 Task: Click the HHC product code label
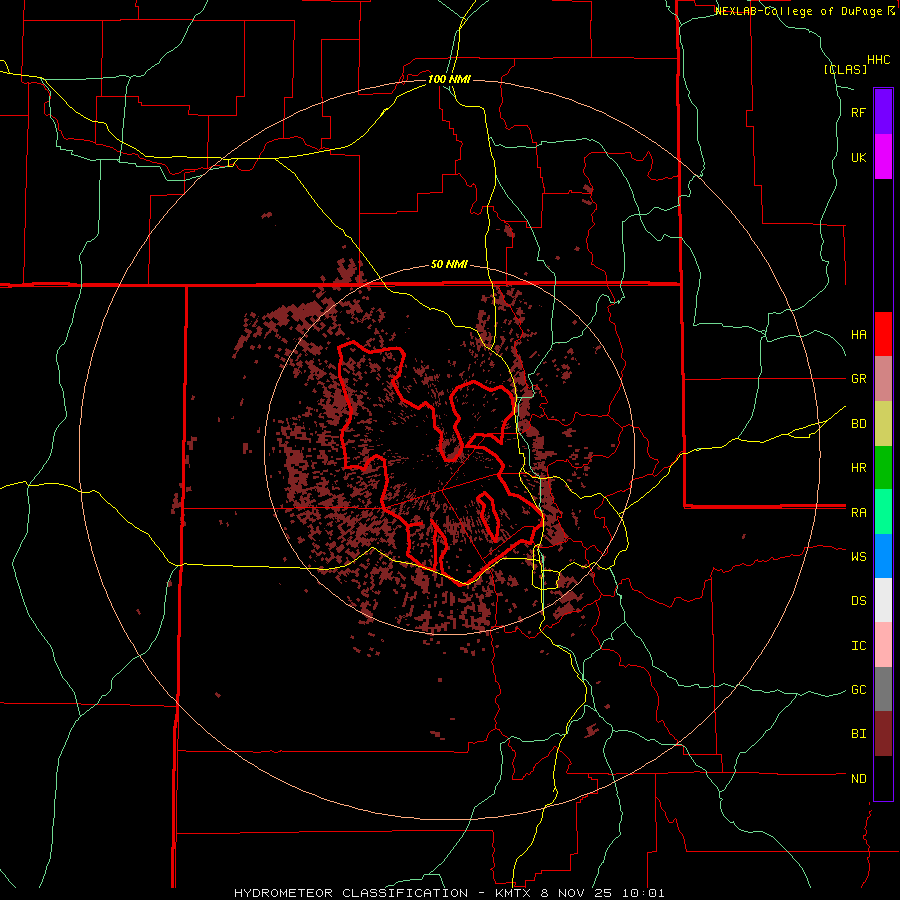[x=879, y=60]
